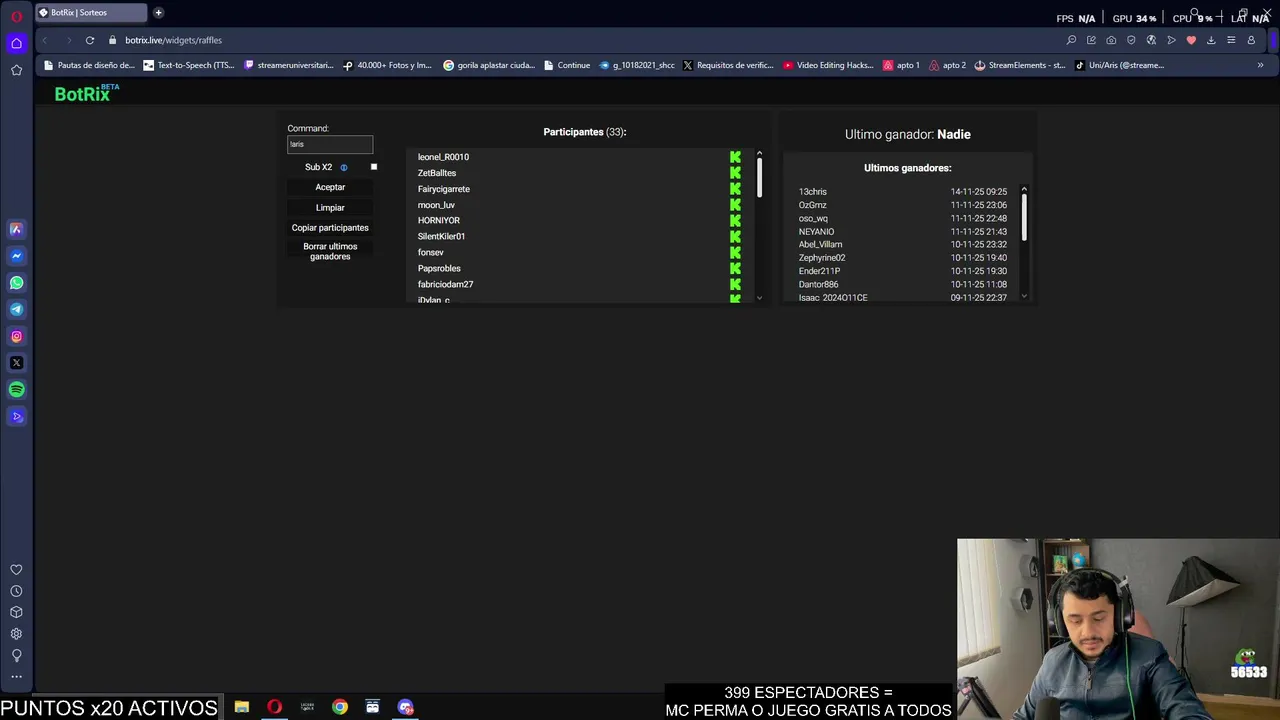
Task: Select participant ZetBalltes
Action: point(437,173)
